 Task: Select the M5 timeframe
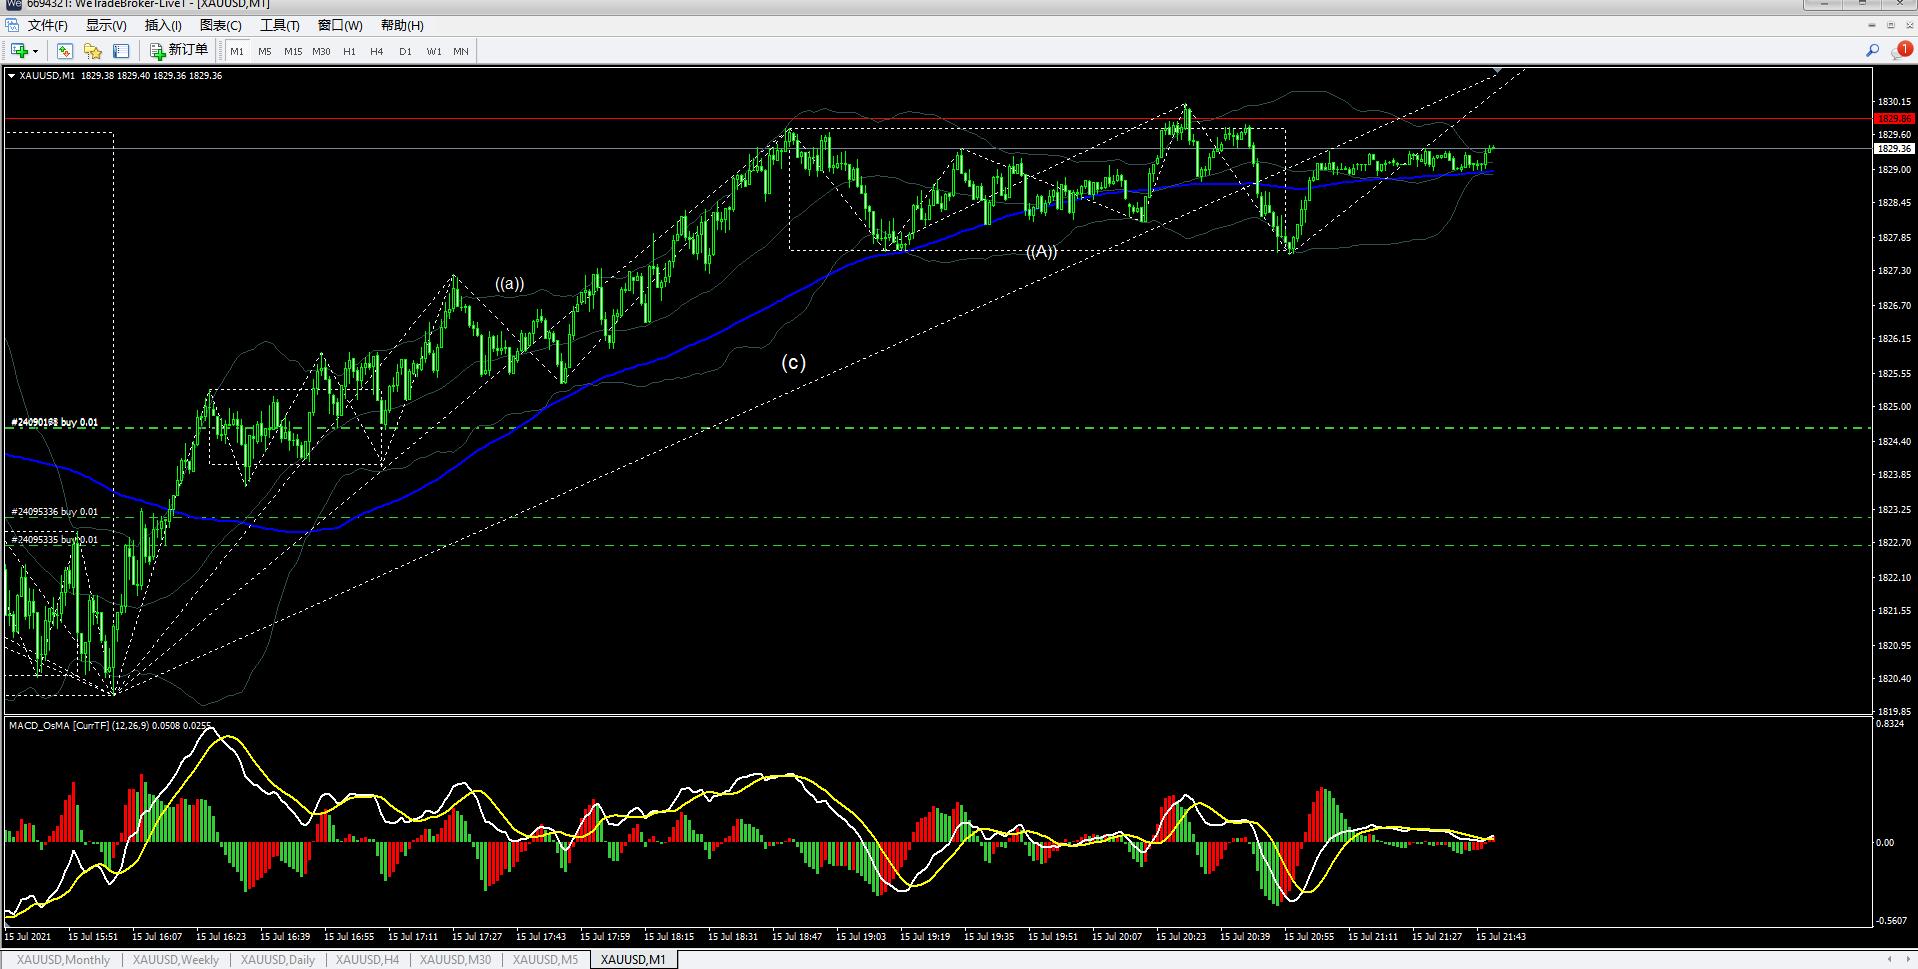tap(264, 51)
